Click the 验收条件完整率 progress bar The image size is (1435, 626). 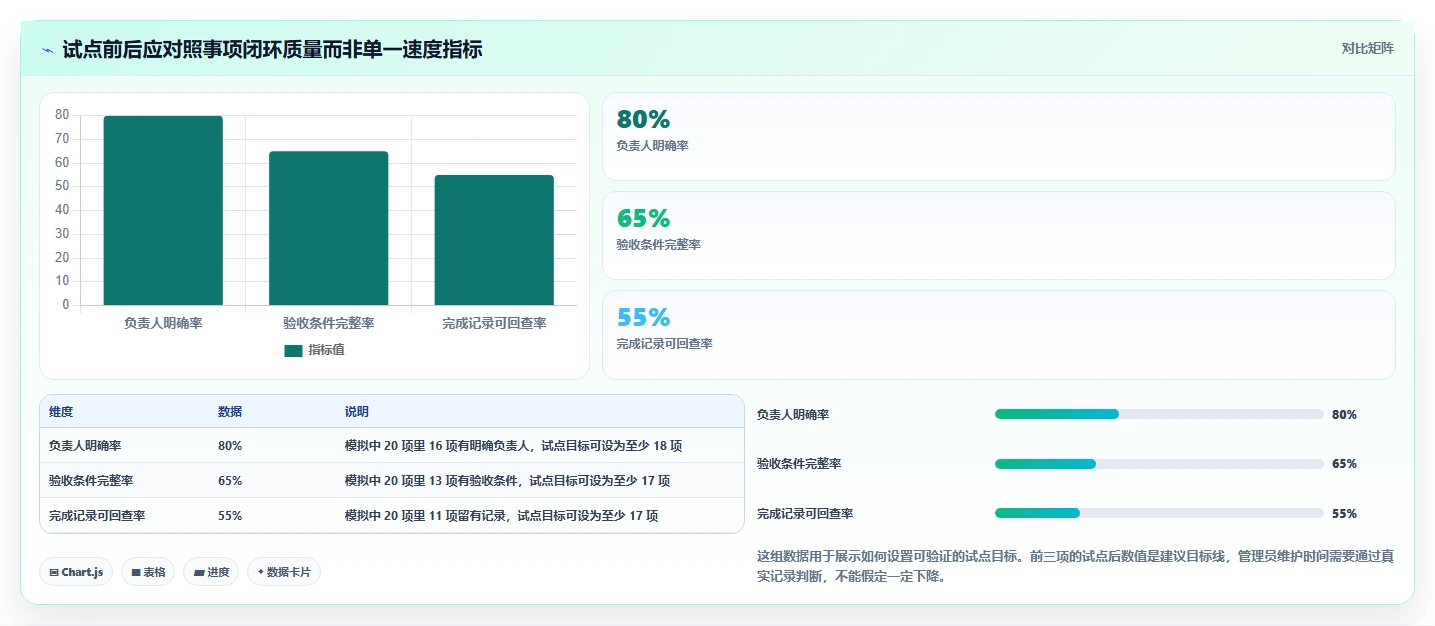[1159, 464]
